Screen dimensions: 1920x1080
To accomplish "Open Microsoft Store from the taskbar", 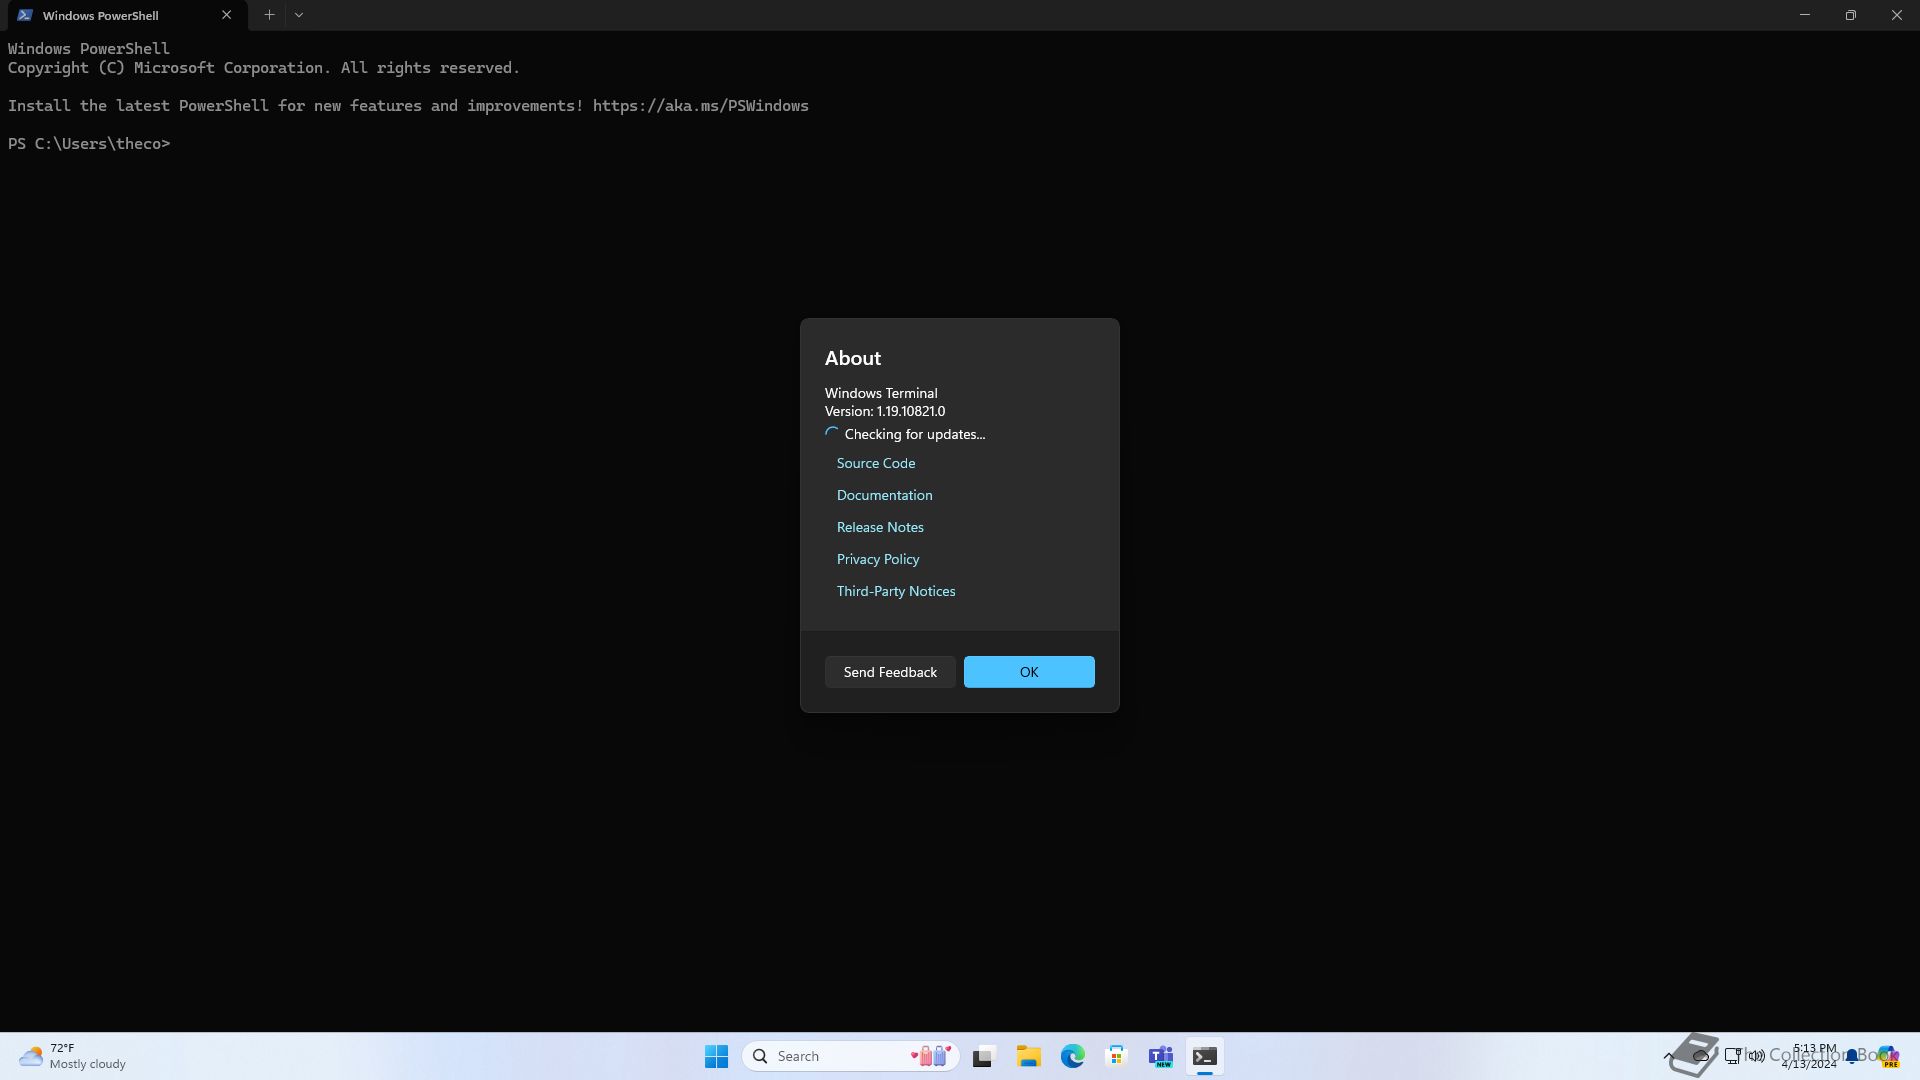I will point(1116,1056).
